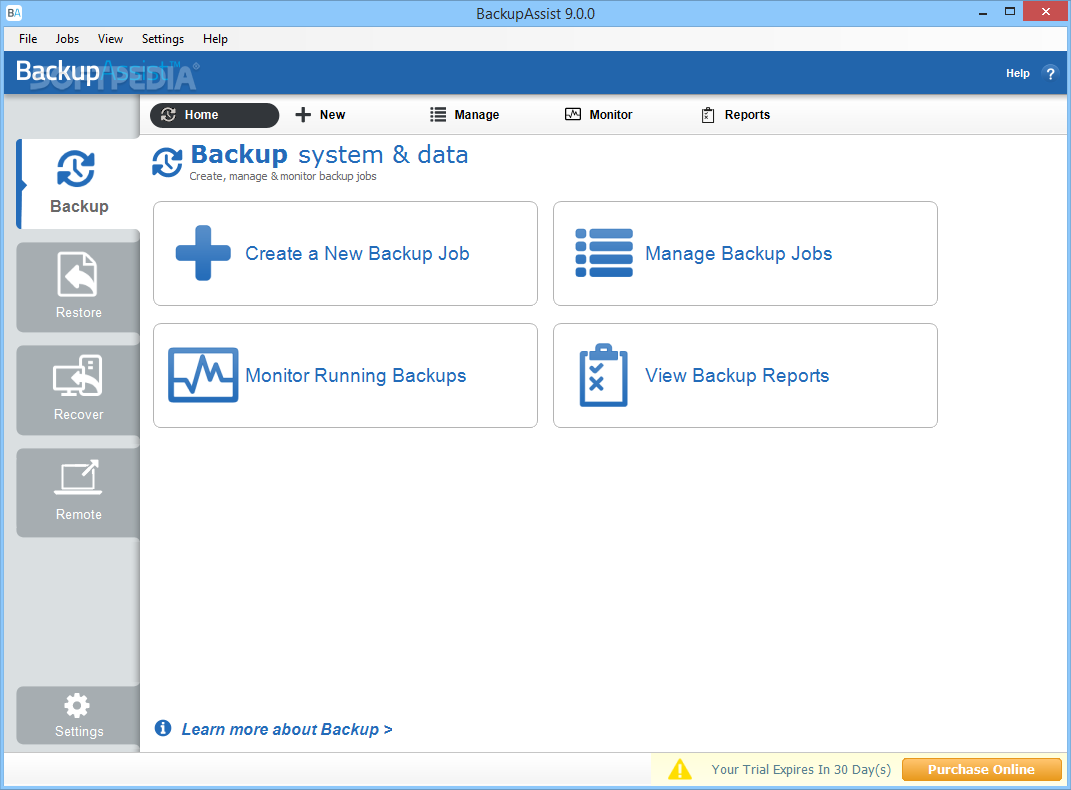This screenshot has height=790, width=1071.
Task: Click the Purchase Online button
Action: click(982, 770)
